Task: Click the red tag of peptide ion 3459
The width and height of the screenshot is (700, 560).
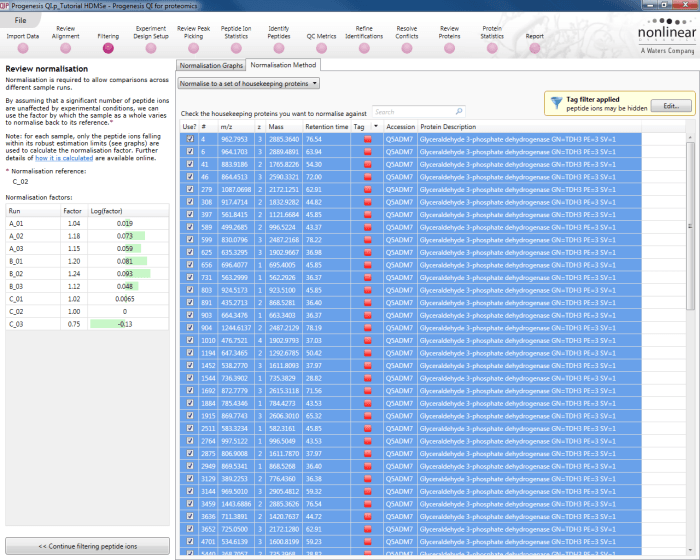Action: [367, 504]
